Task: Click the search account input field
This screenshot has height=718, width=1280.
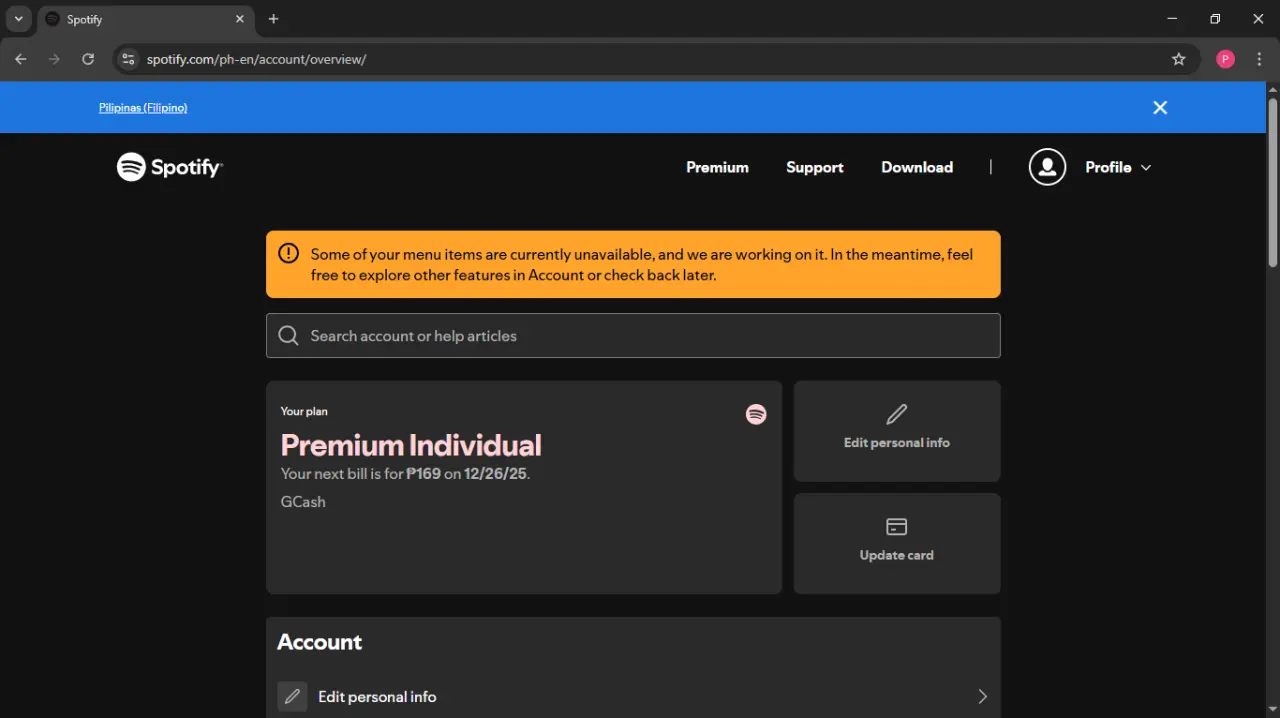Action: click(x=633, y=336)
